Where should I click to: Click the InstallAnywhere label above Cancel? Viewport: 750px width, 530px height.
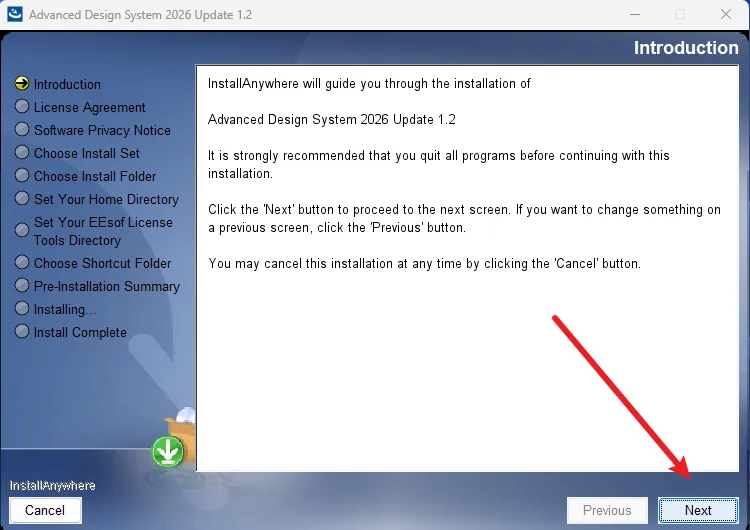point(53,486)
